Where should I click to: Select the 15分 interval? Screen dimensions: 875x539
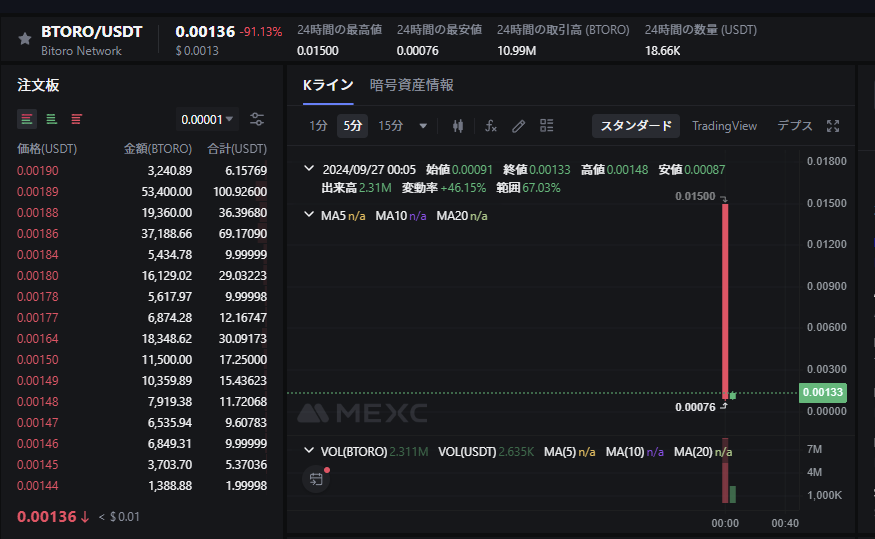coord(390,126)
